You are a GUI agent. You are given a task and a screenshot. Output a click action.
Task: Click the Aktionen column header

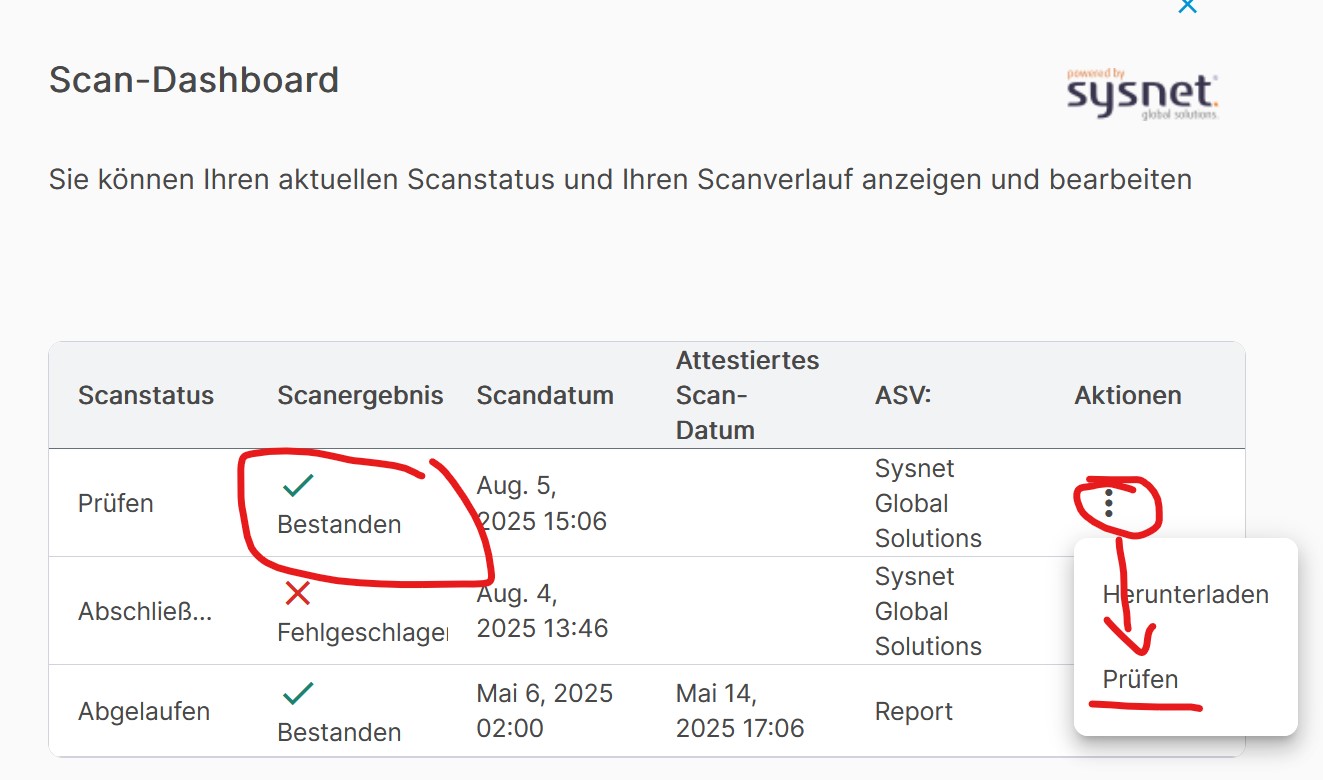click(x=1128, y=395)
